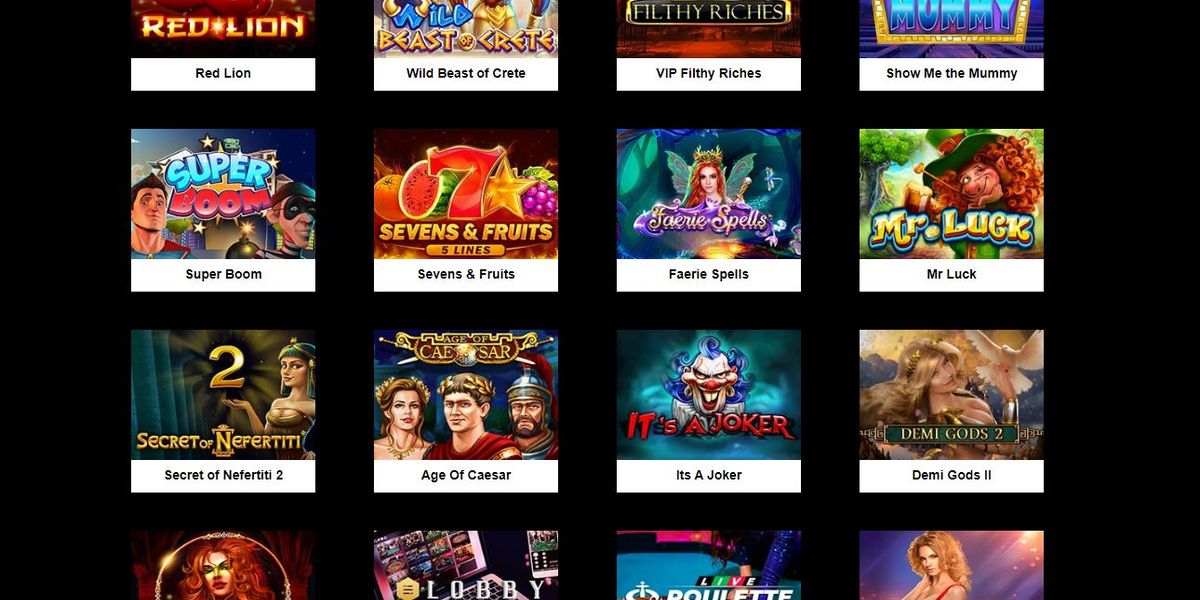This screenshot has width=1200, height=600.
Task: Open the VIP Filthy Riches title link
Action: pos(709,73)
